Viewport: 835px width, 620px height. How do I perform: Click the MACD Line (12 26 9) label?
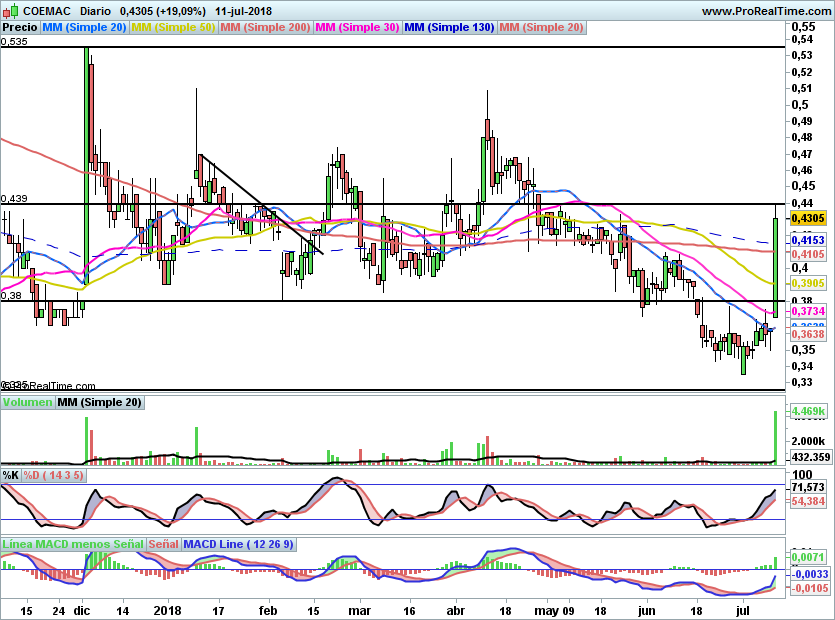pyautogui.click(x=229, y=544)
